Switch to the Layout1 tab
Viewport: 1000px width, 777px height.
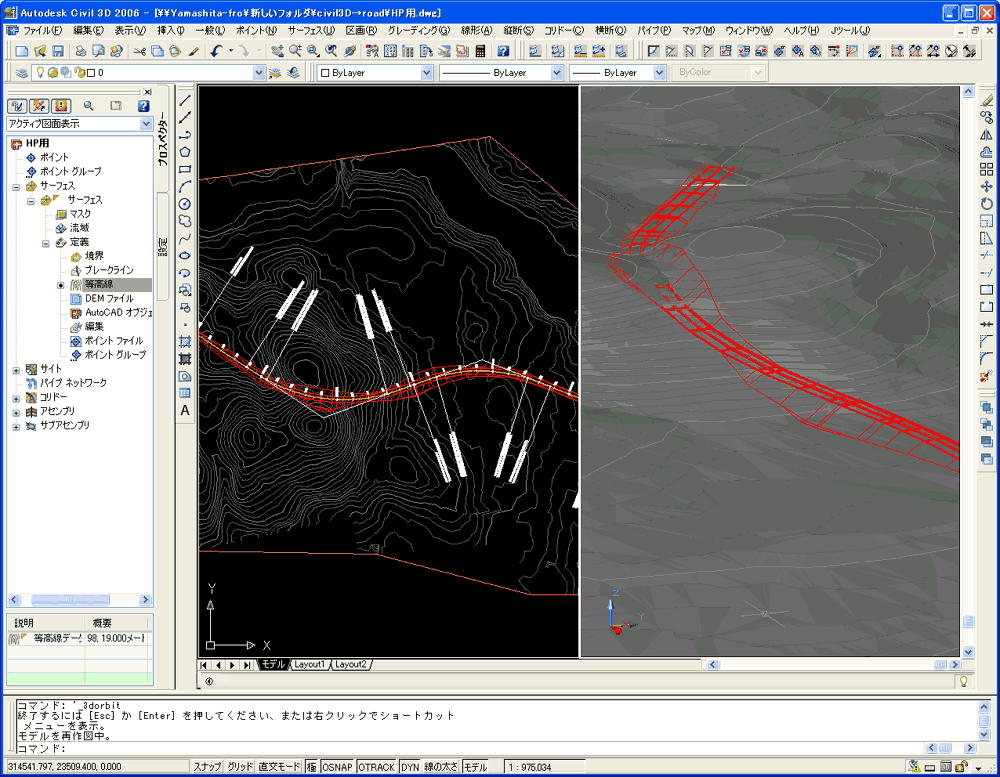coord(308,664)
